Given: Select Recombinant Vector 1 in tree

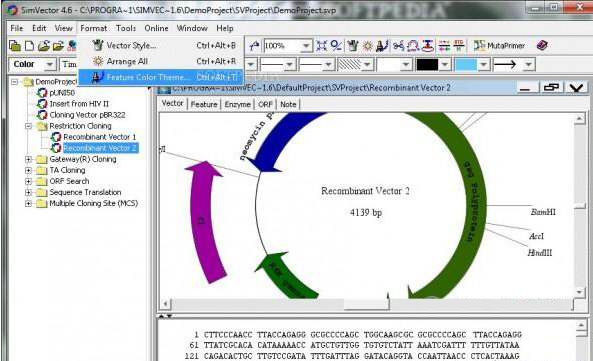Looking at the screenshot, I should tap(100, 137).
